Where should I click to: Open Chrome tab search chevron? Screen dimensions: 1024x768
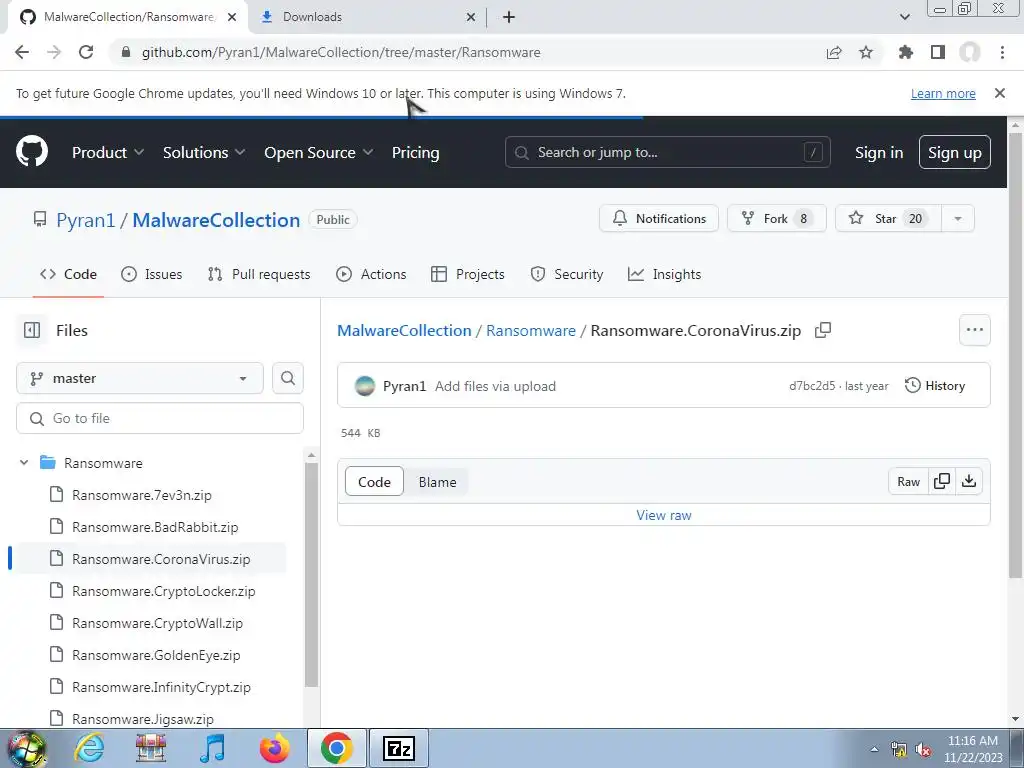(x=904, y=17)
